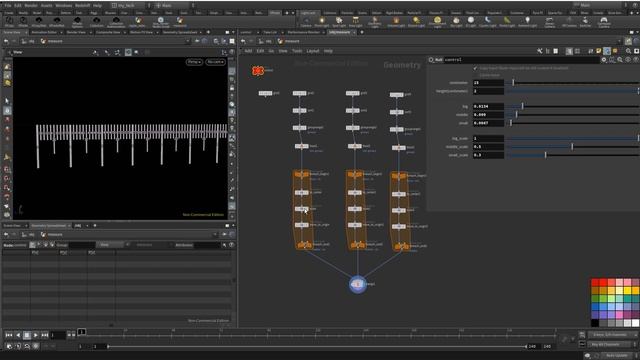Click the sticky red node at top left of network

click(x=258, y=71)
